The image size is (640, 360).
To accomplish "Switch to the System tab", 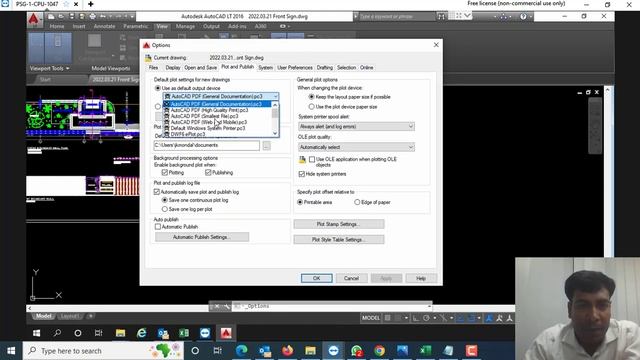I will coord(265,68).
